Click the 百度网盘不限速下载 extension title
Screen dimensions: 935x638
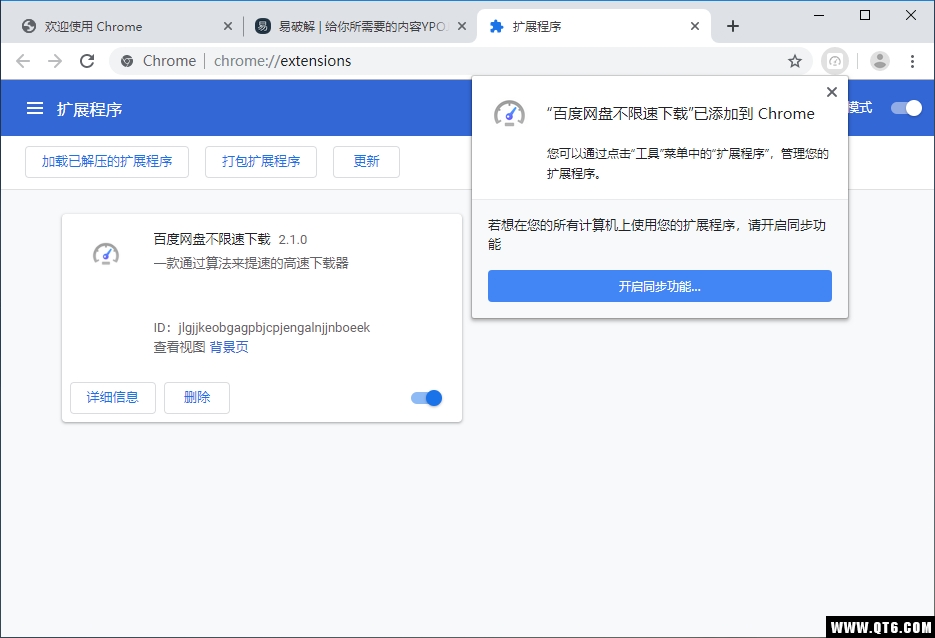(x=212, y=239)
